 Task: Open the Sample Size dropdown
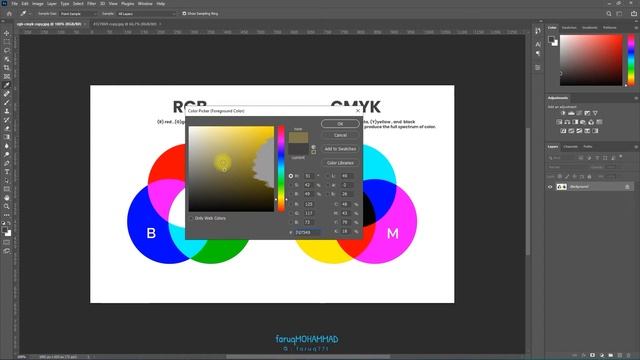click(79, 13)
